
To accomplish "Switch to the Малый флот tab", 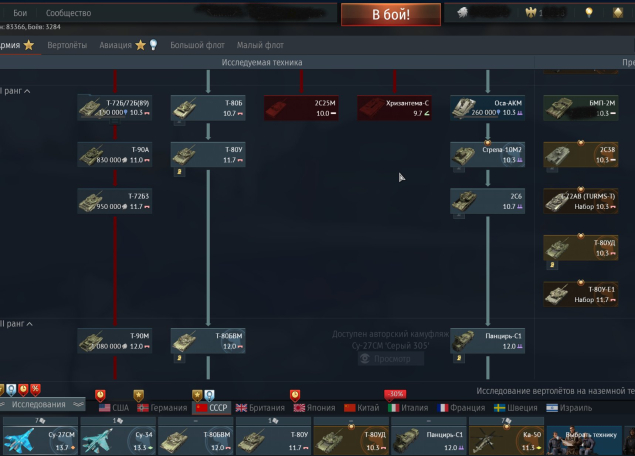I will 260,45.
